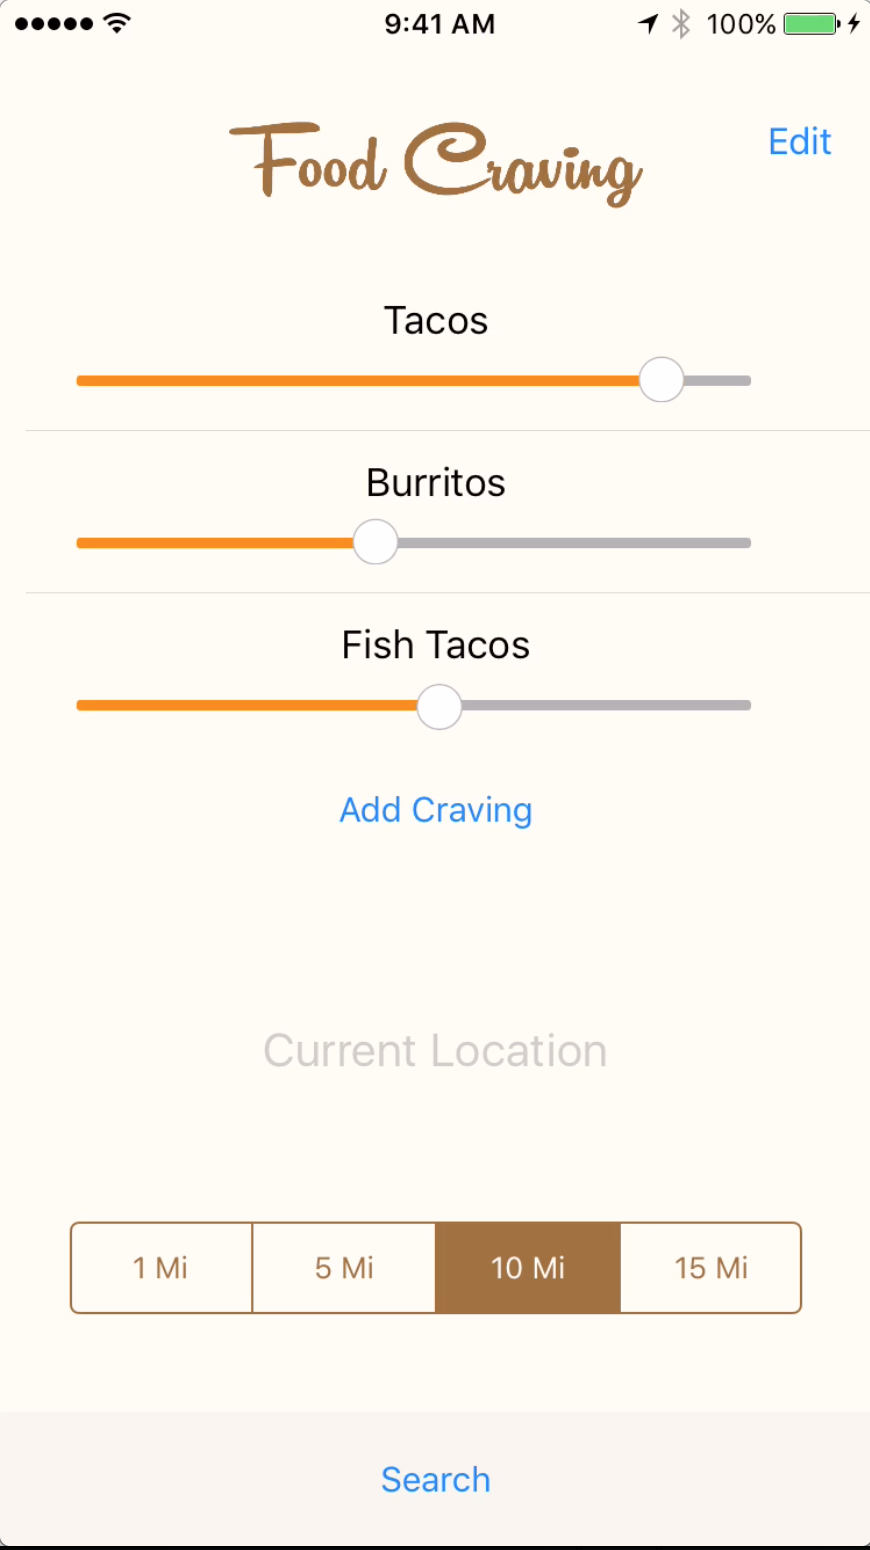870x1550 pixels.
Task: Select the 1 Mi distance segment
Action: click(161, 1268)
